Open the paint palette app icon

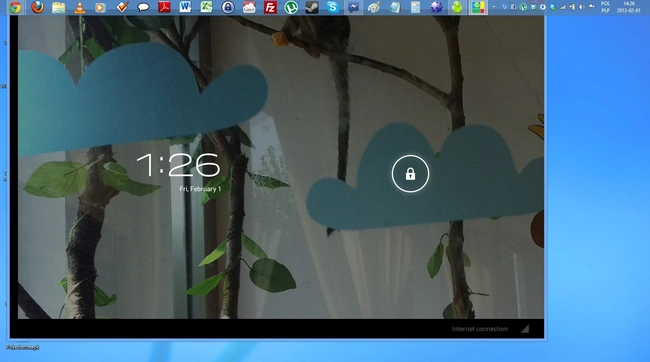[374, 7]
